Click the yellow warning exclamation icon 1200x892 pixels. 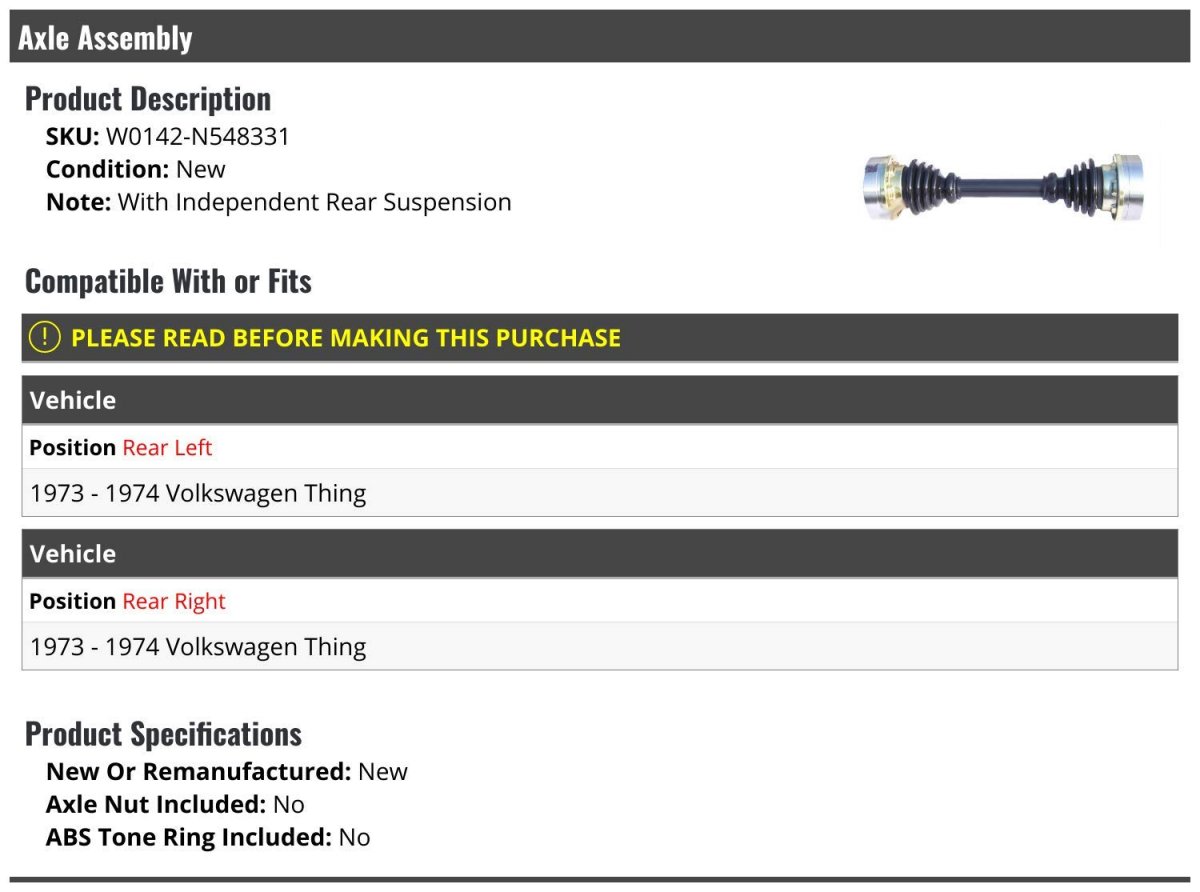tap(45, 337)
